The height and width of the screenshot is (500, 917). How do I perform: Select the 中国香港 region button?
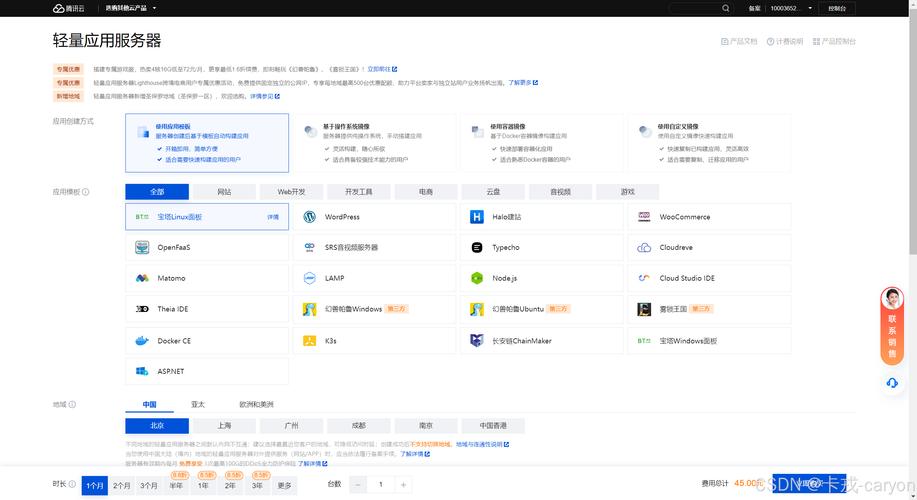pos(493,426)
